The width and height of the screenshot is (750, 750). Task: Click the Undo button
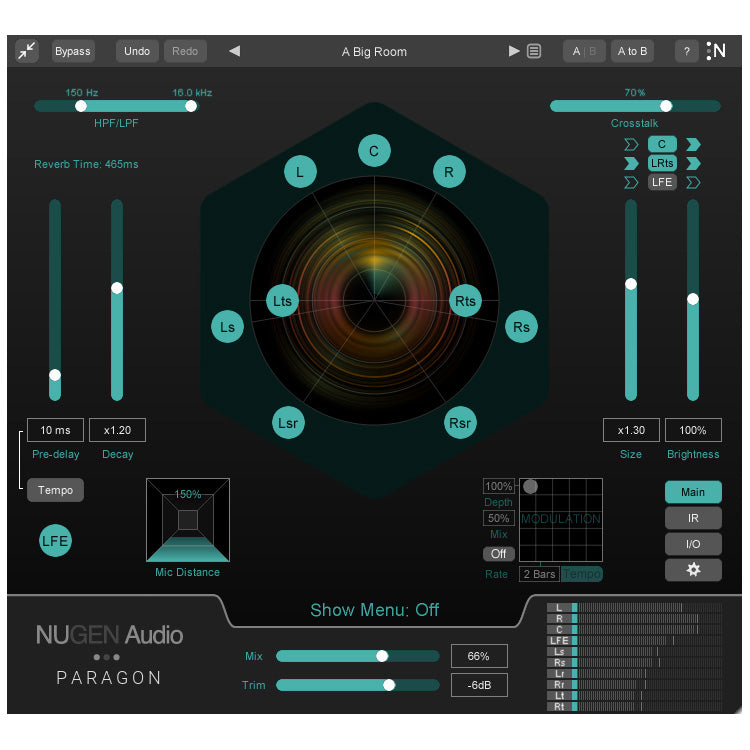pyautogui.click(x=137, y=51)
